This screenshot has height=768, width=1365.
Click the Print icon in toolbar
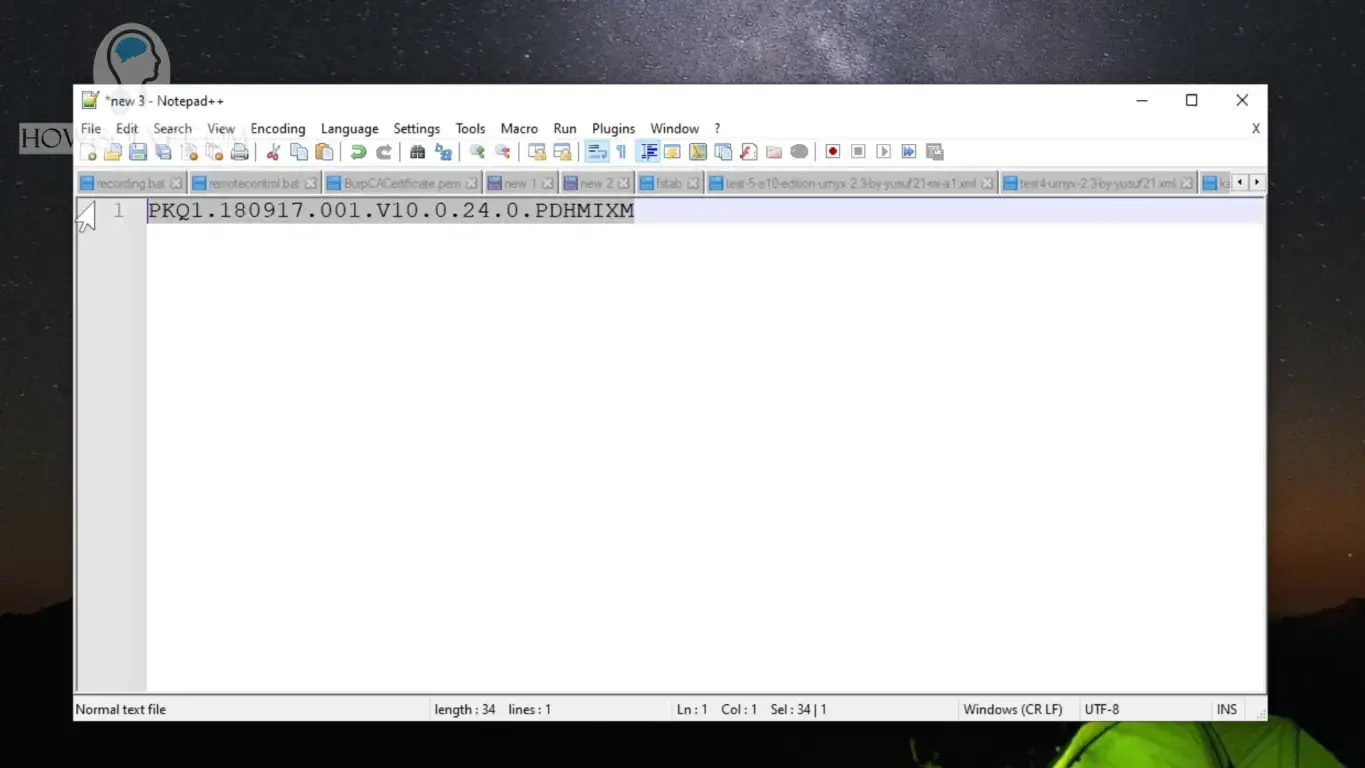pyautogui.click(x=239, y=152)
